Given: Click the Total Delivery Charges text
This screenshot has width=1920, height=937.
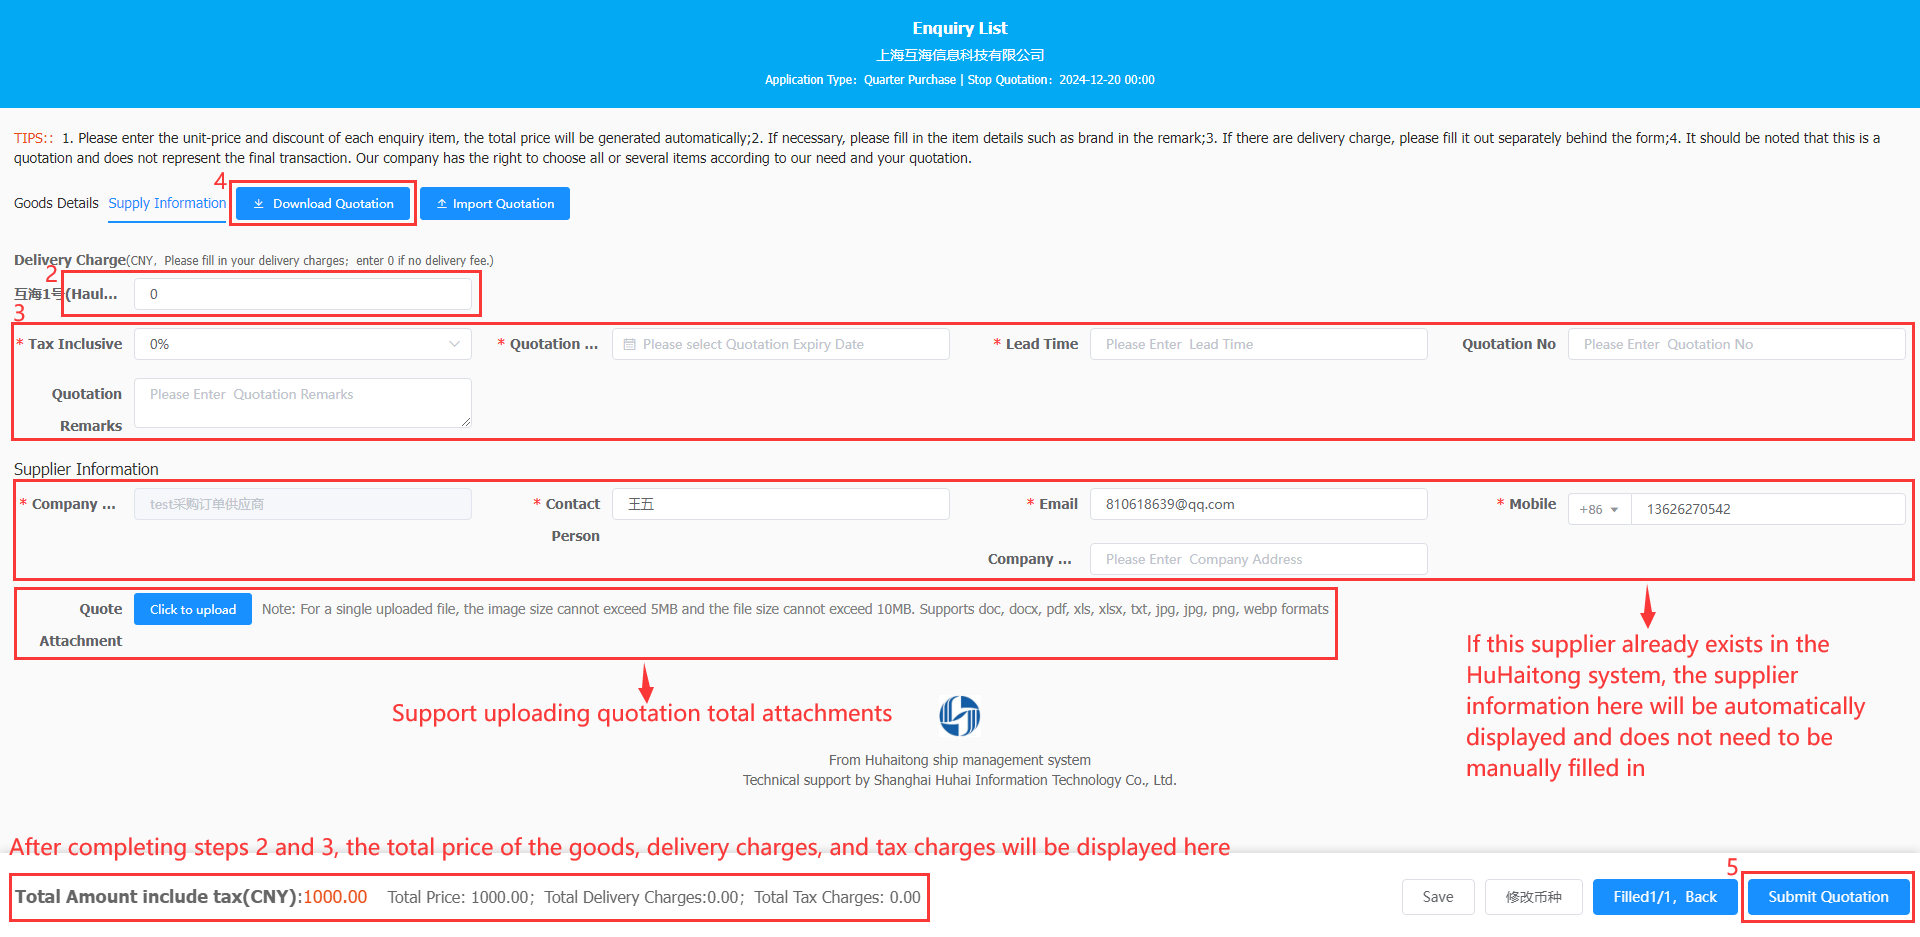Looking at the screenshot, I should [641, 897].
